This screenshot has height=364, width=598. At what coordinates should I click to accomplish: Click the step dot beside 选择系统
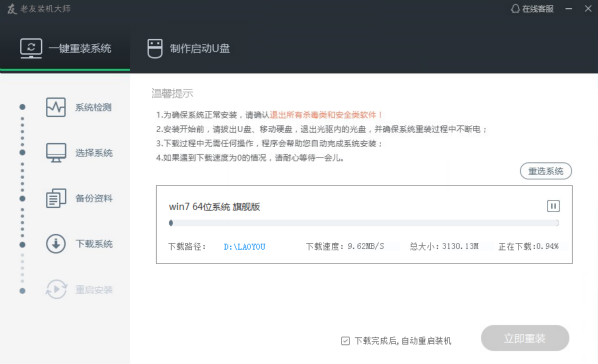(x=23, y=152)
